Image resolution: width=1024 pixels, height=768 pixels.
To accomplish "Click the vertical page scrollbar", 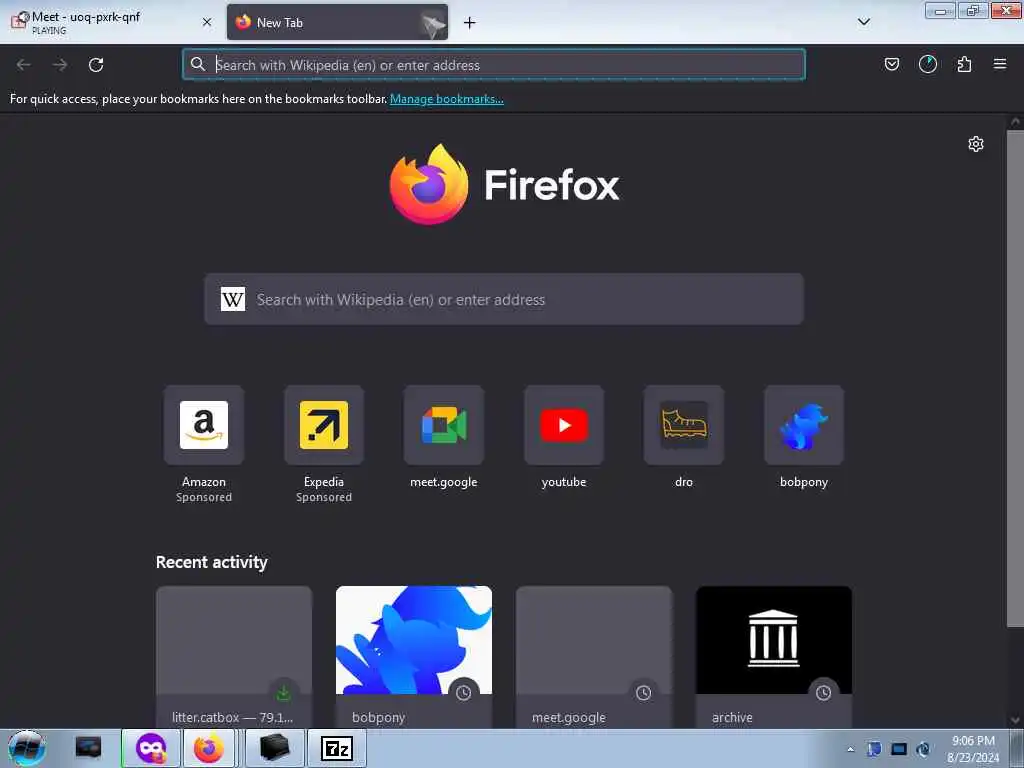I will point(1014,379).
